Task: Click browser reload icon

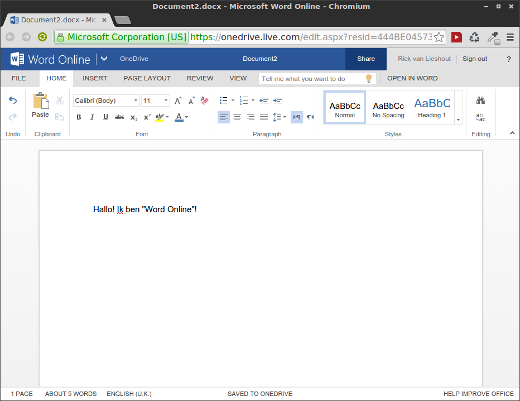Action: 42,37
